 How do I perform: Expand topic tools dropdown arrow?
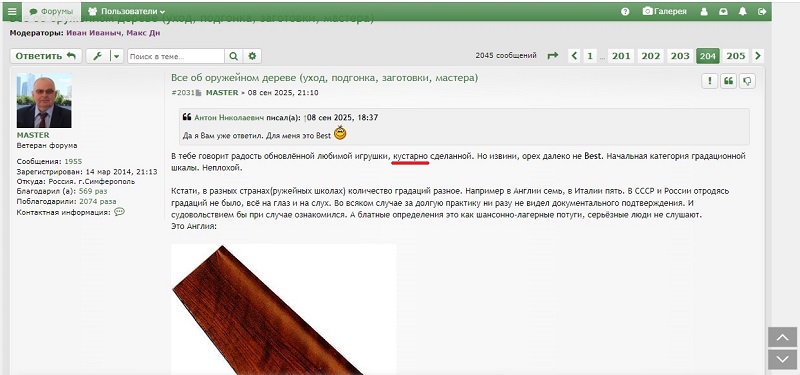click(x=117, y=56)
